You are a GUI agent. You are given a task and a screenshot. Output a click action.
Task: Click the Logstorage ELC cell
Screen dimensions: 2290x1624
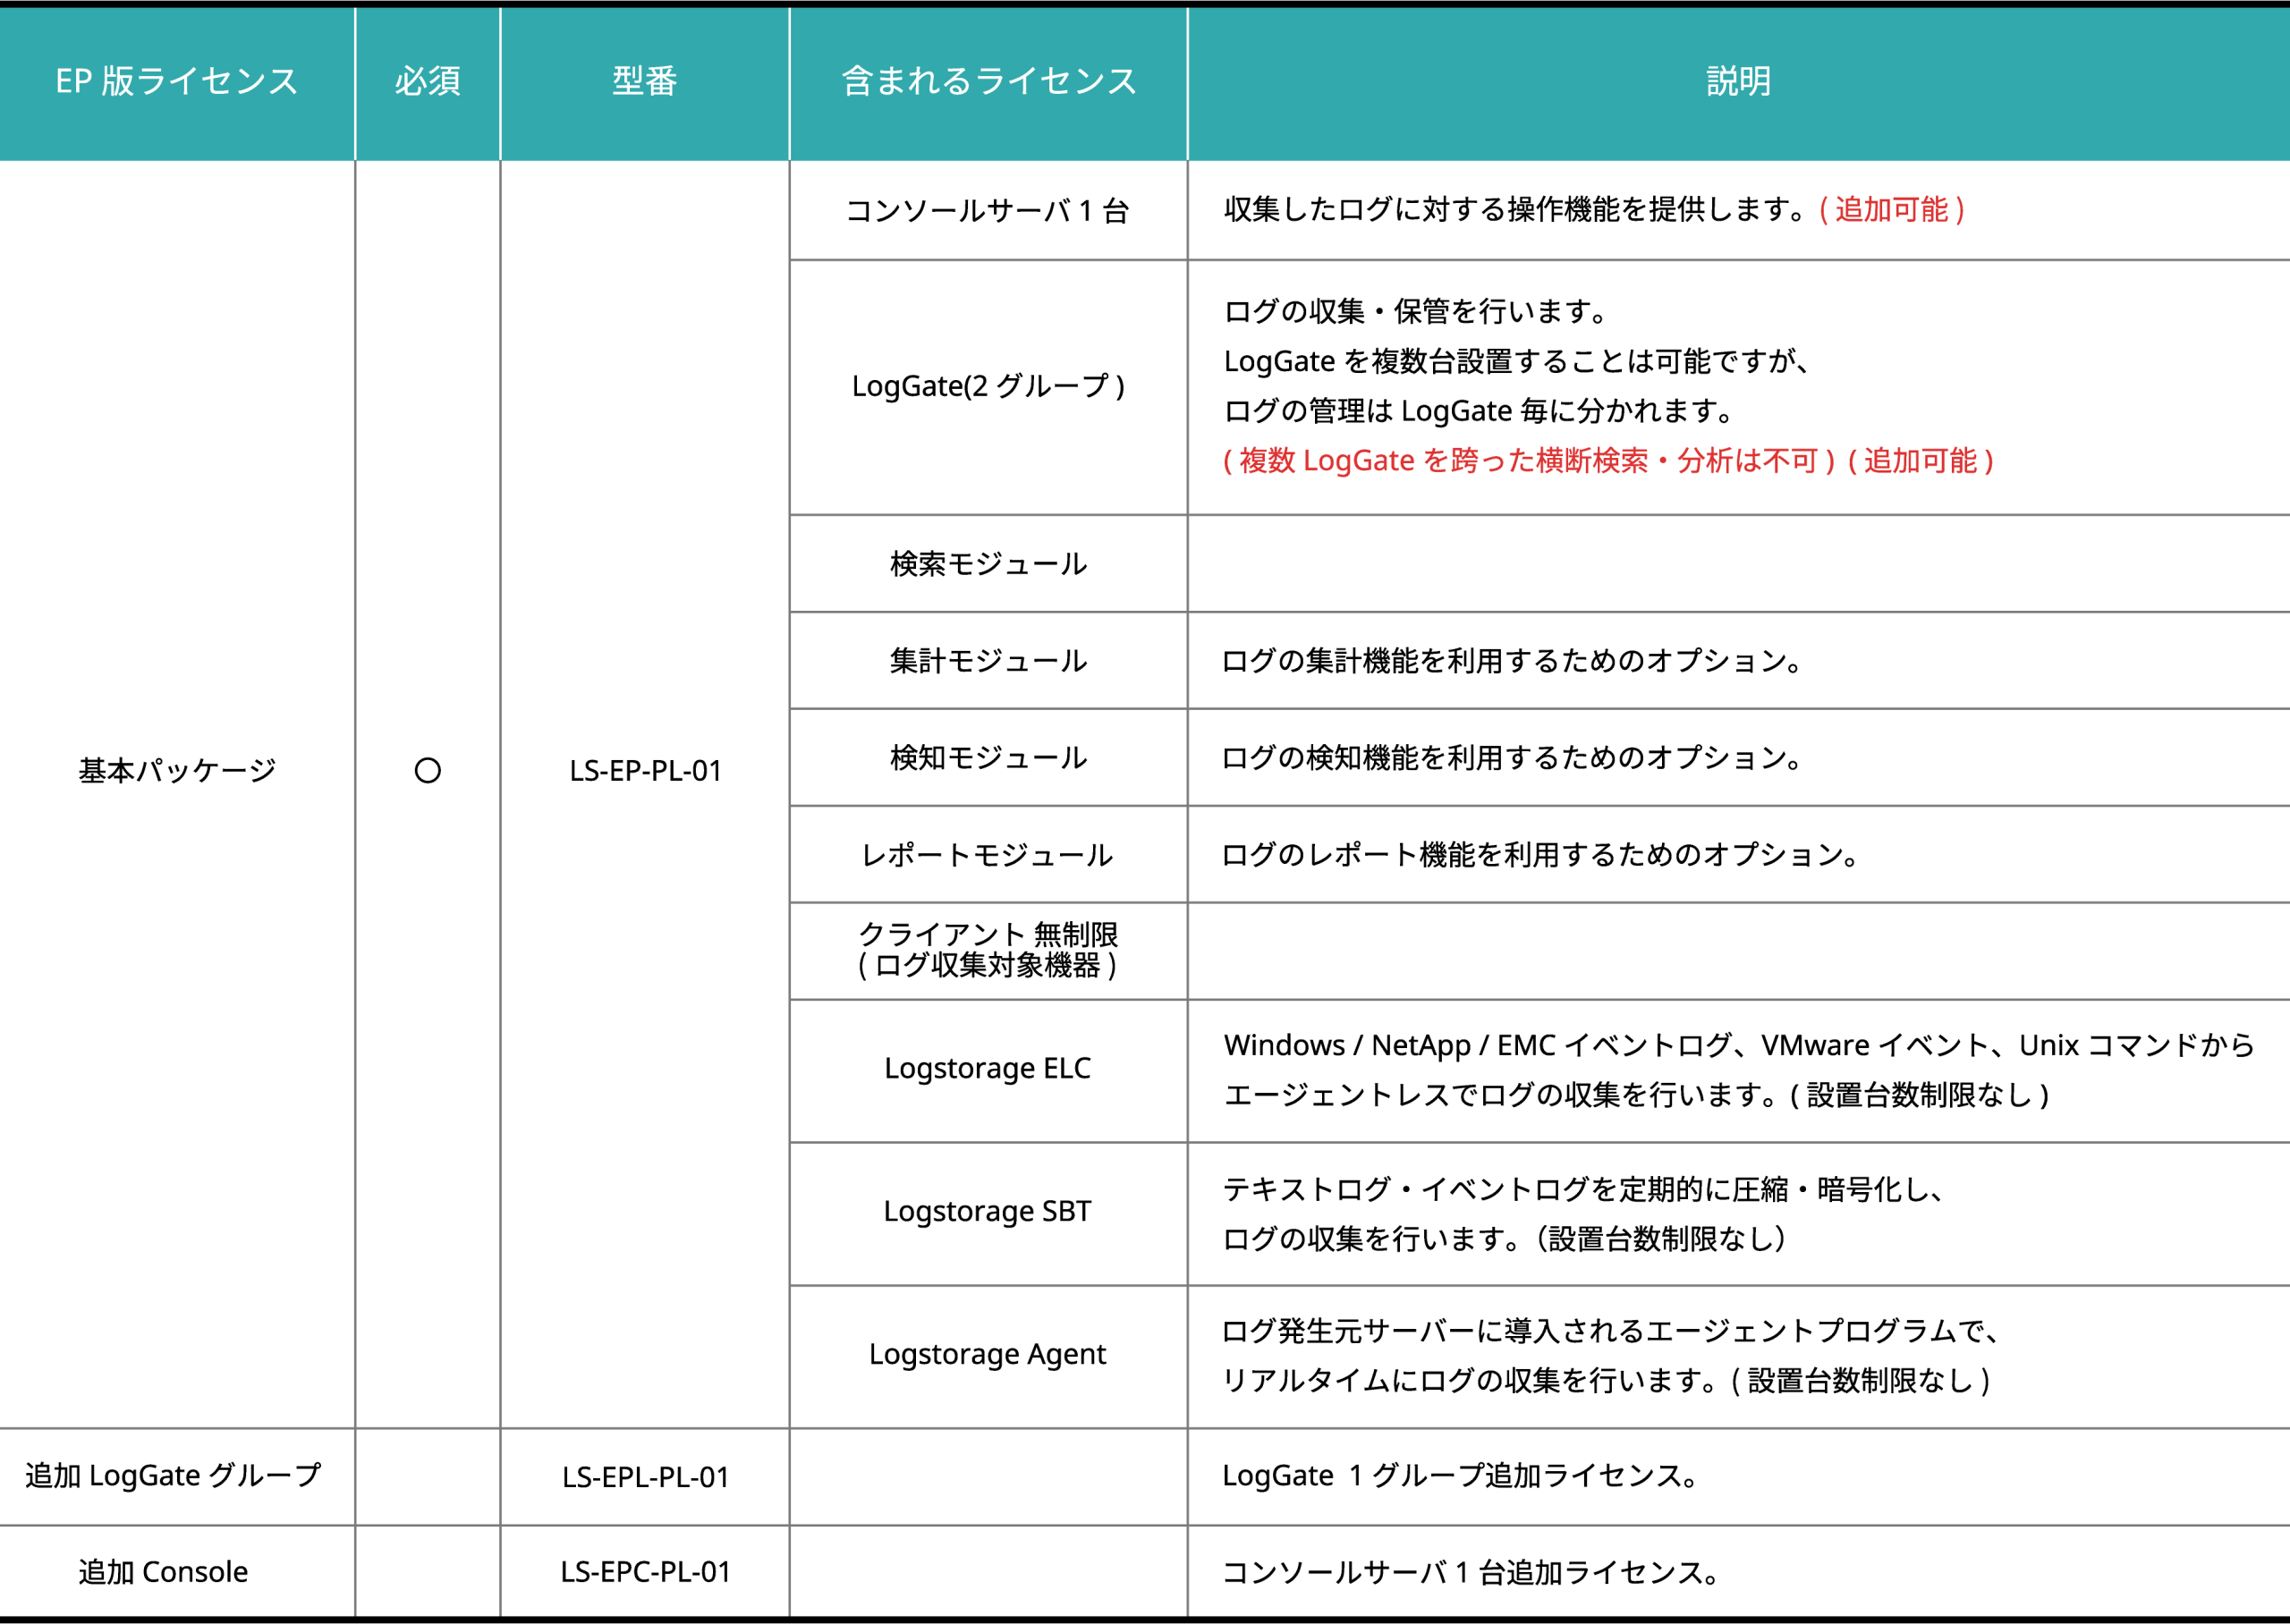(x=988, y=1068)
